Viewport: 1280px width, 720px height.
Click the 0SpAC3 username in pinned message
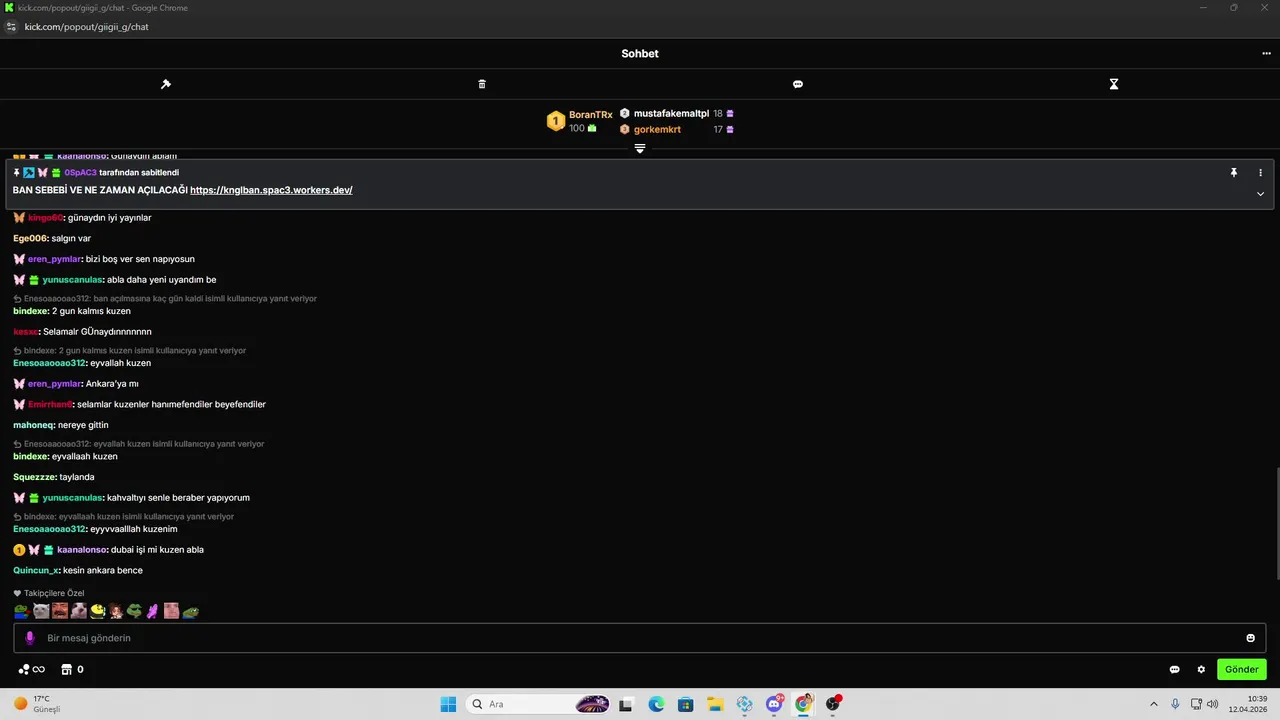[80, 173]
